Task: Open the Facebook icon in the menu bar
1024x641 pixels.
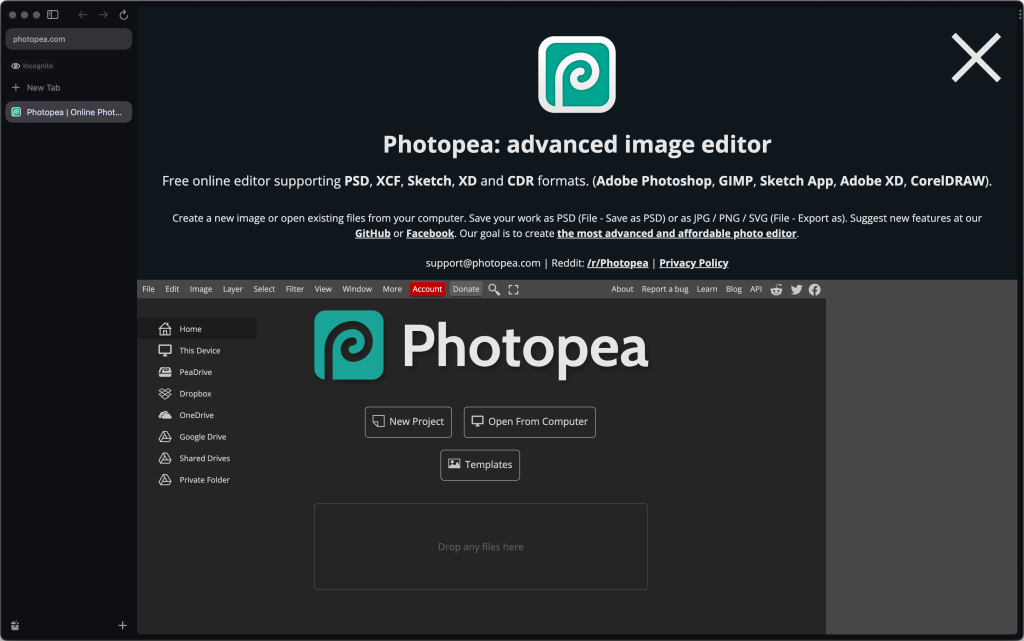Action: 815,289
